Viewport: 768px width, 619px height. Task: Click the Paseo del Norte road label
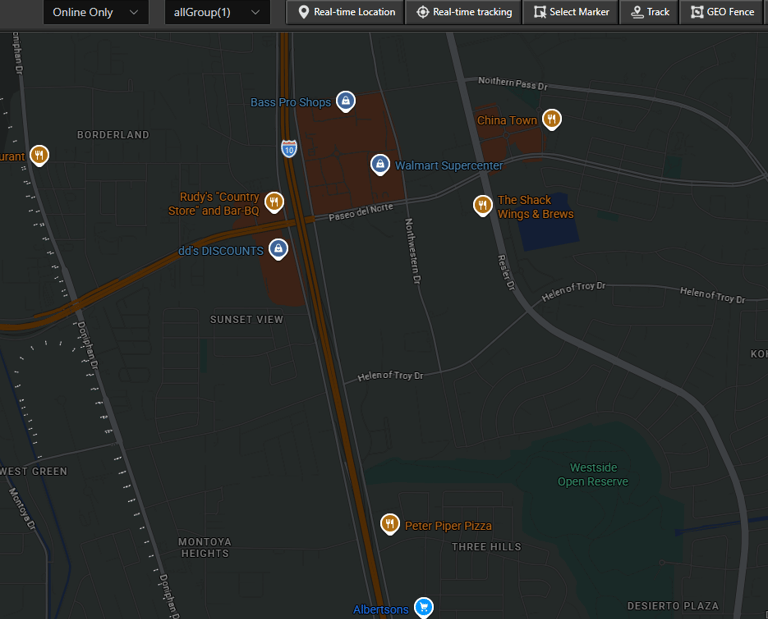point(361,212)
